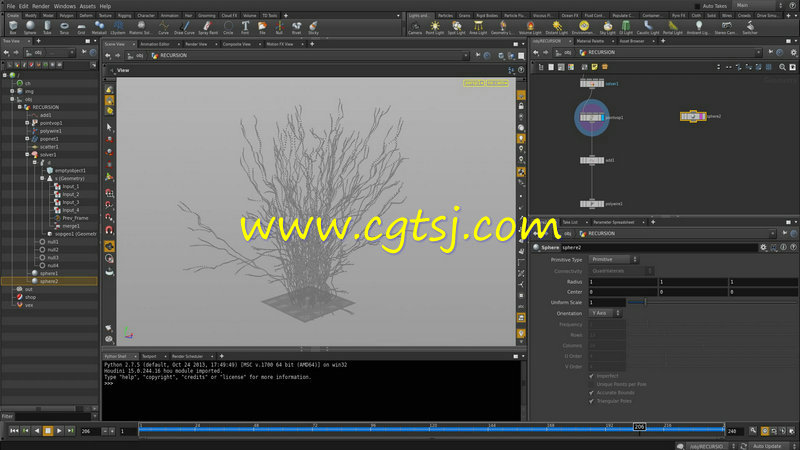Click the Uniform Scale value field
The height and width of the screenshot is (450, 800).
point(607,303)
